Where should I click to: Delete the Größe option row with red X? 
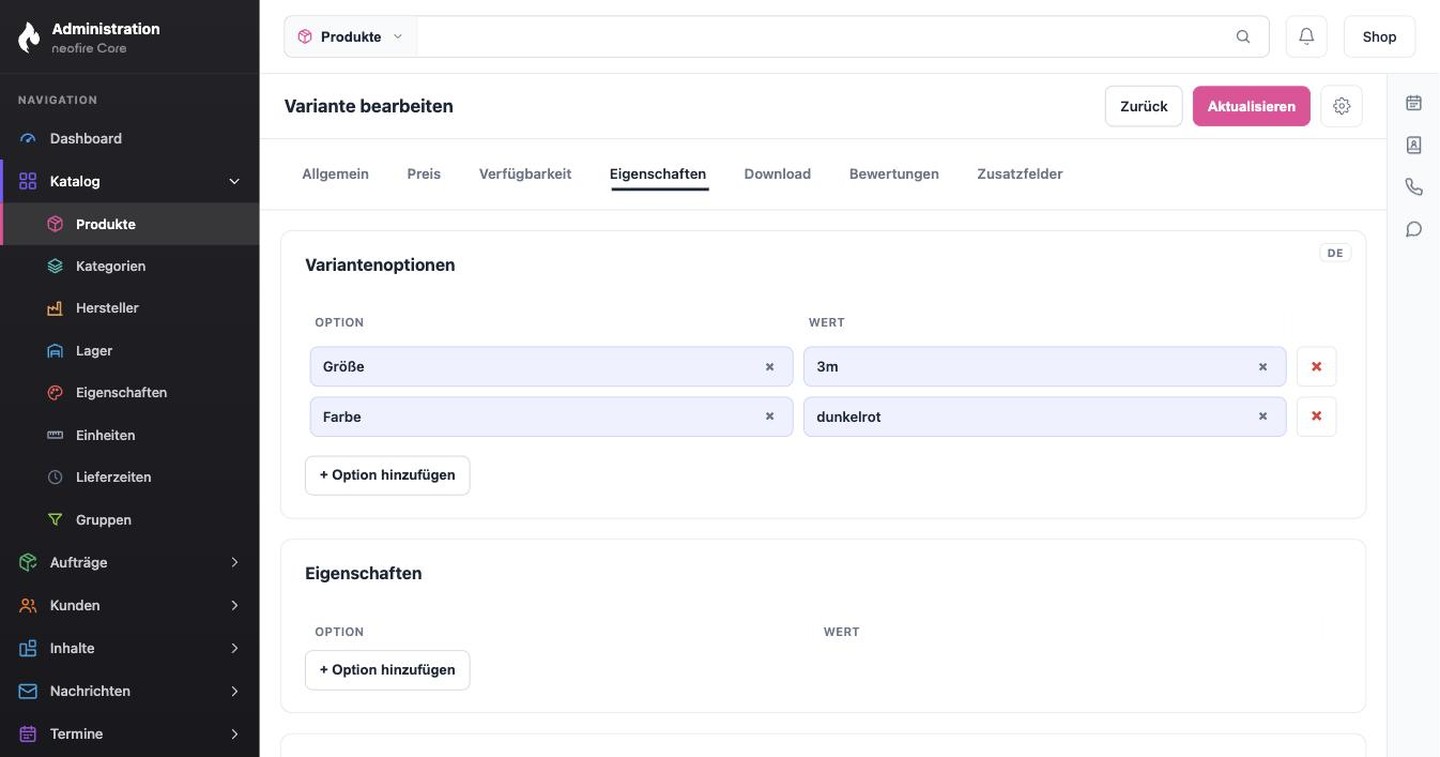(1316, 366)
